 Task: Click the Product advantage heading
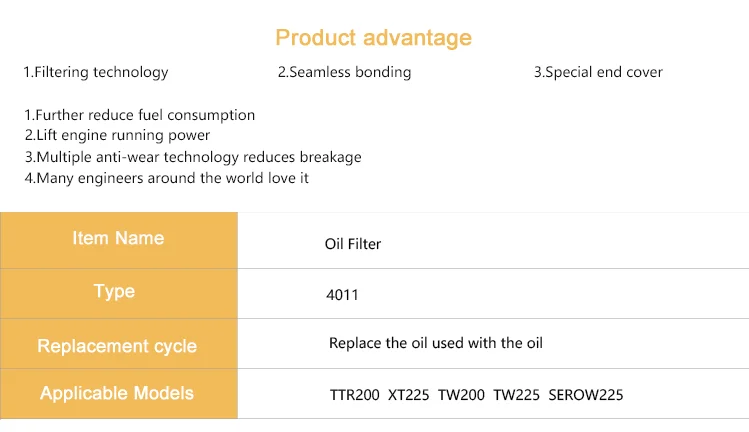point(373,38)
